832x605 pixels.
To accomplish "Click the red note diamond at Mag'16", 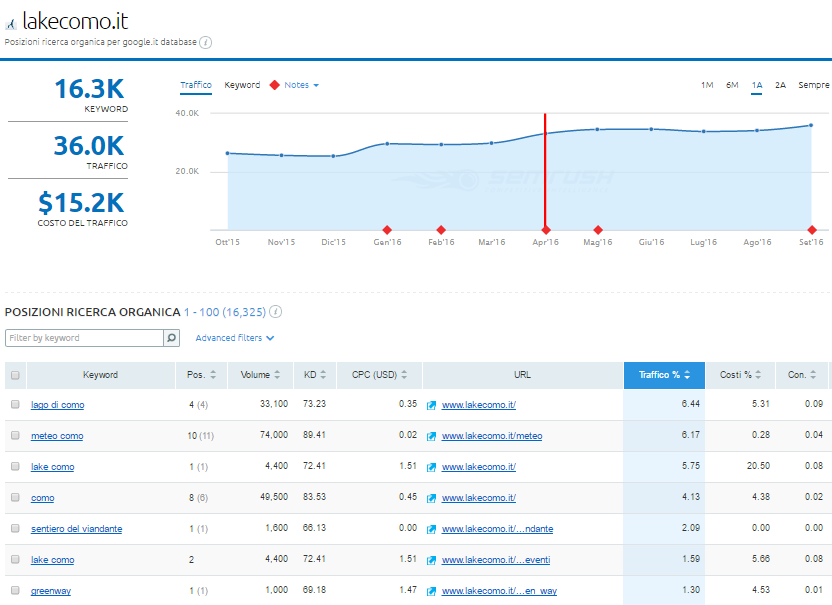I will (598, 229).
